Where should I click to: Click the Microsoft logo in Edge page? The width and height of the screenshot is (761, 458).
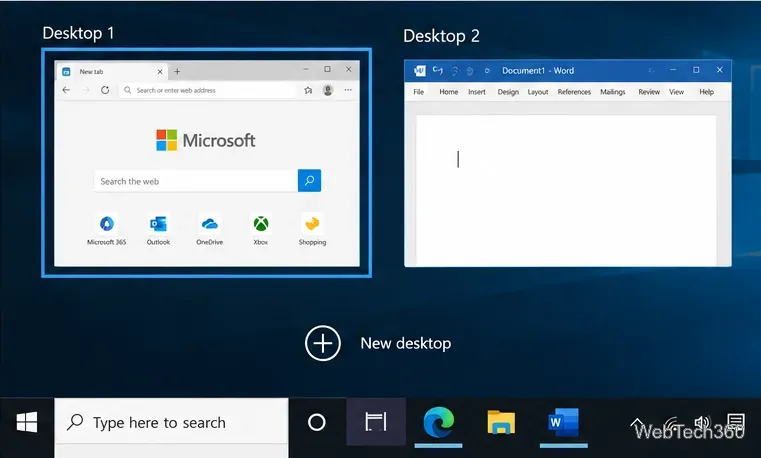[x=205, y=140]
